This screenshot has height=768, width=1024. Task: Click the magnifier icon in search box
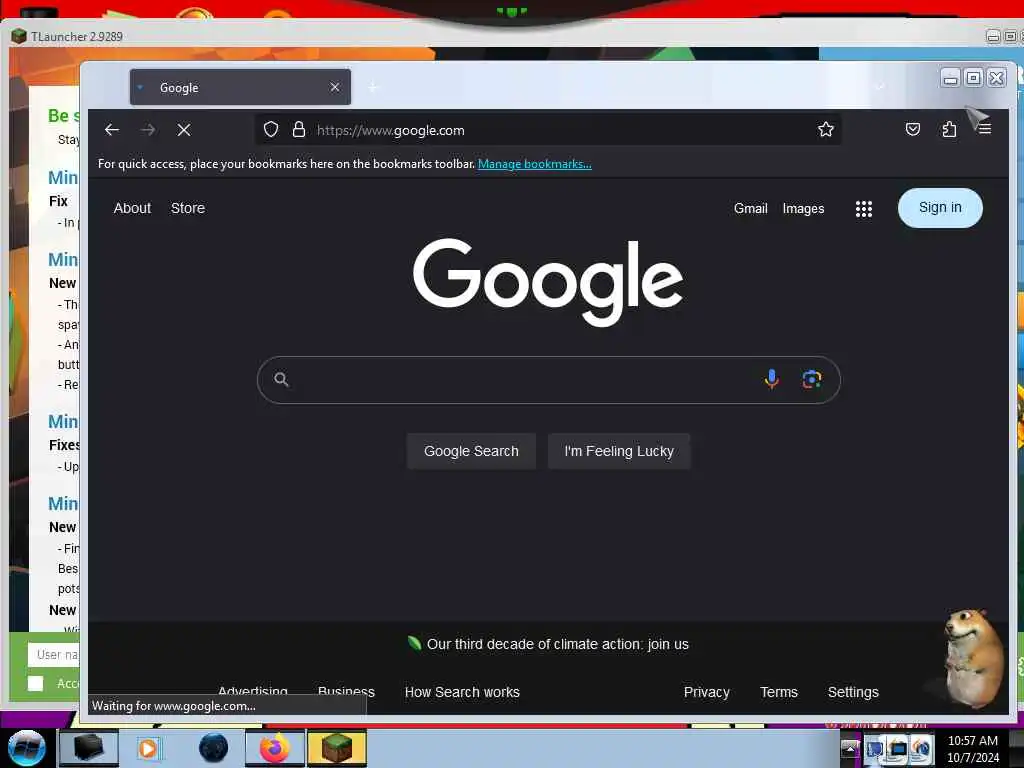[281, 379]
